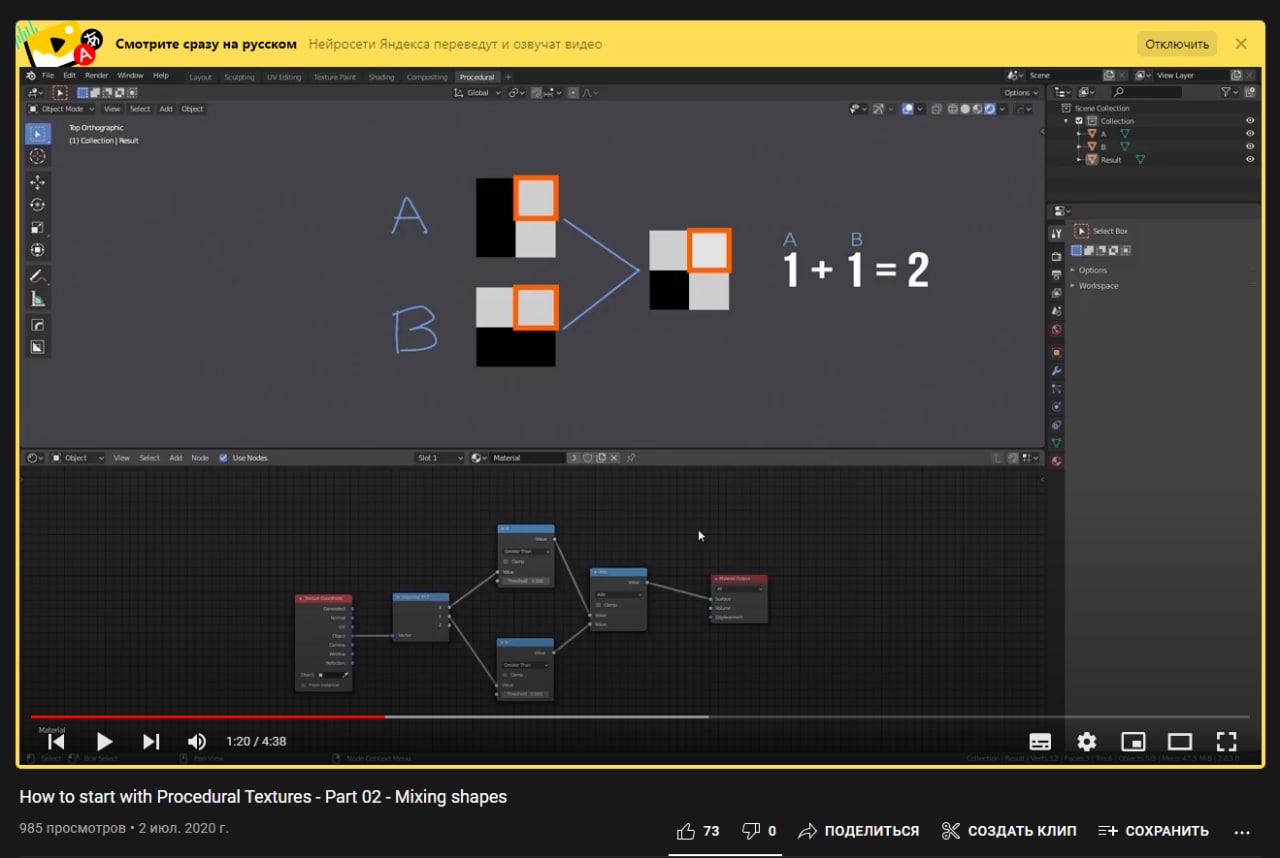Select the Annotate pencil tool
1280x858 pixels.
point(37,276)
